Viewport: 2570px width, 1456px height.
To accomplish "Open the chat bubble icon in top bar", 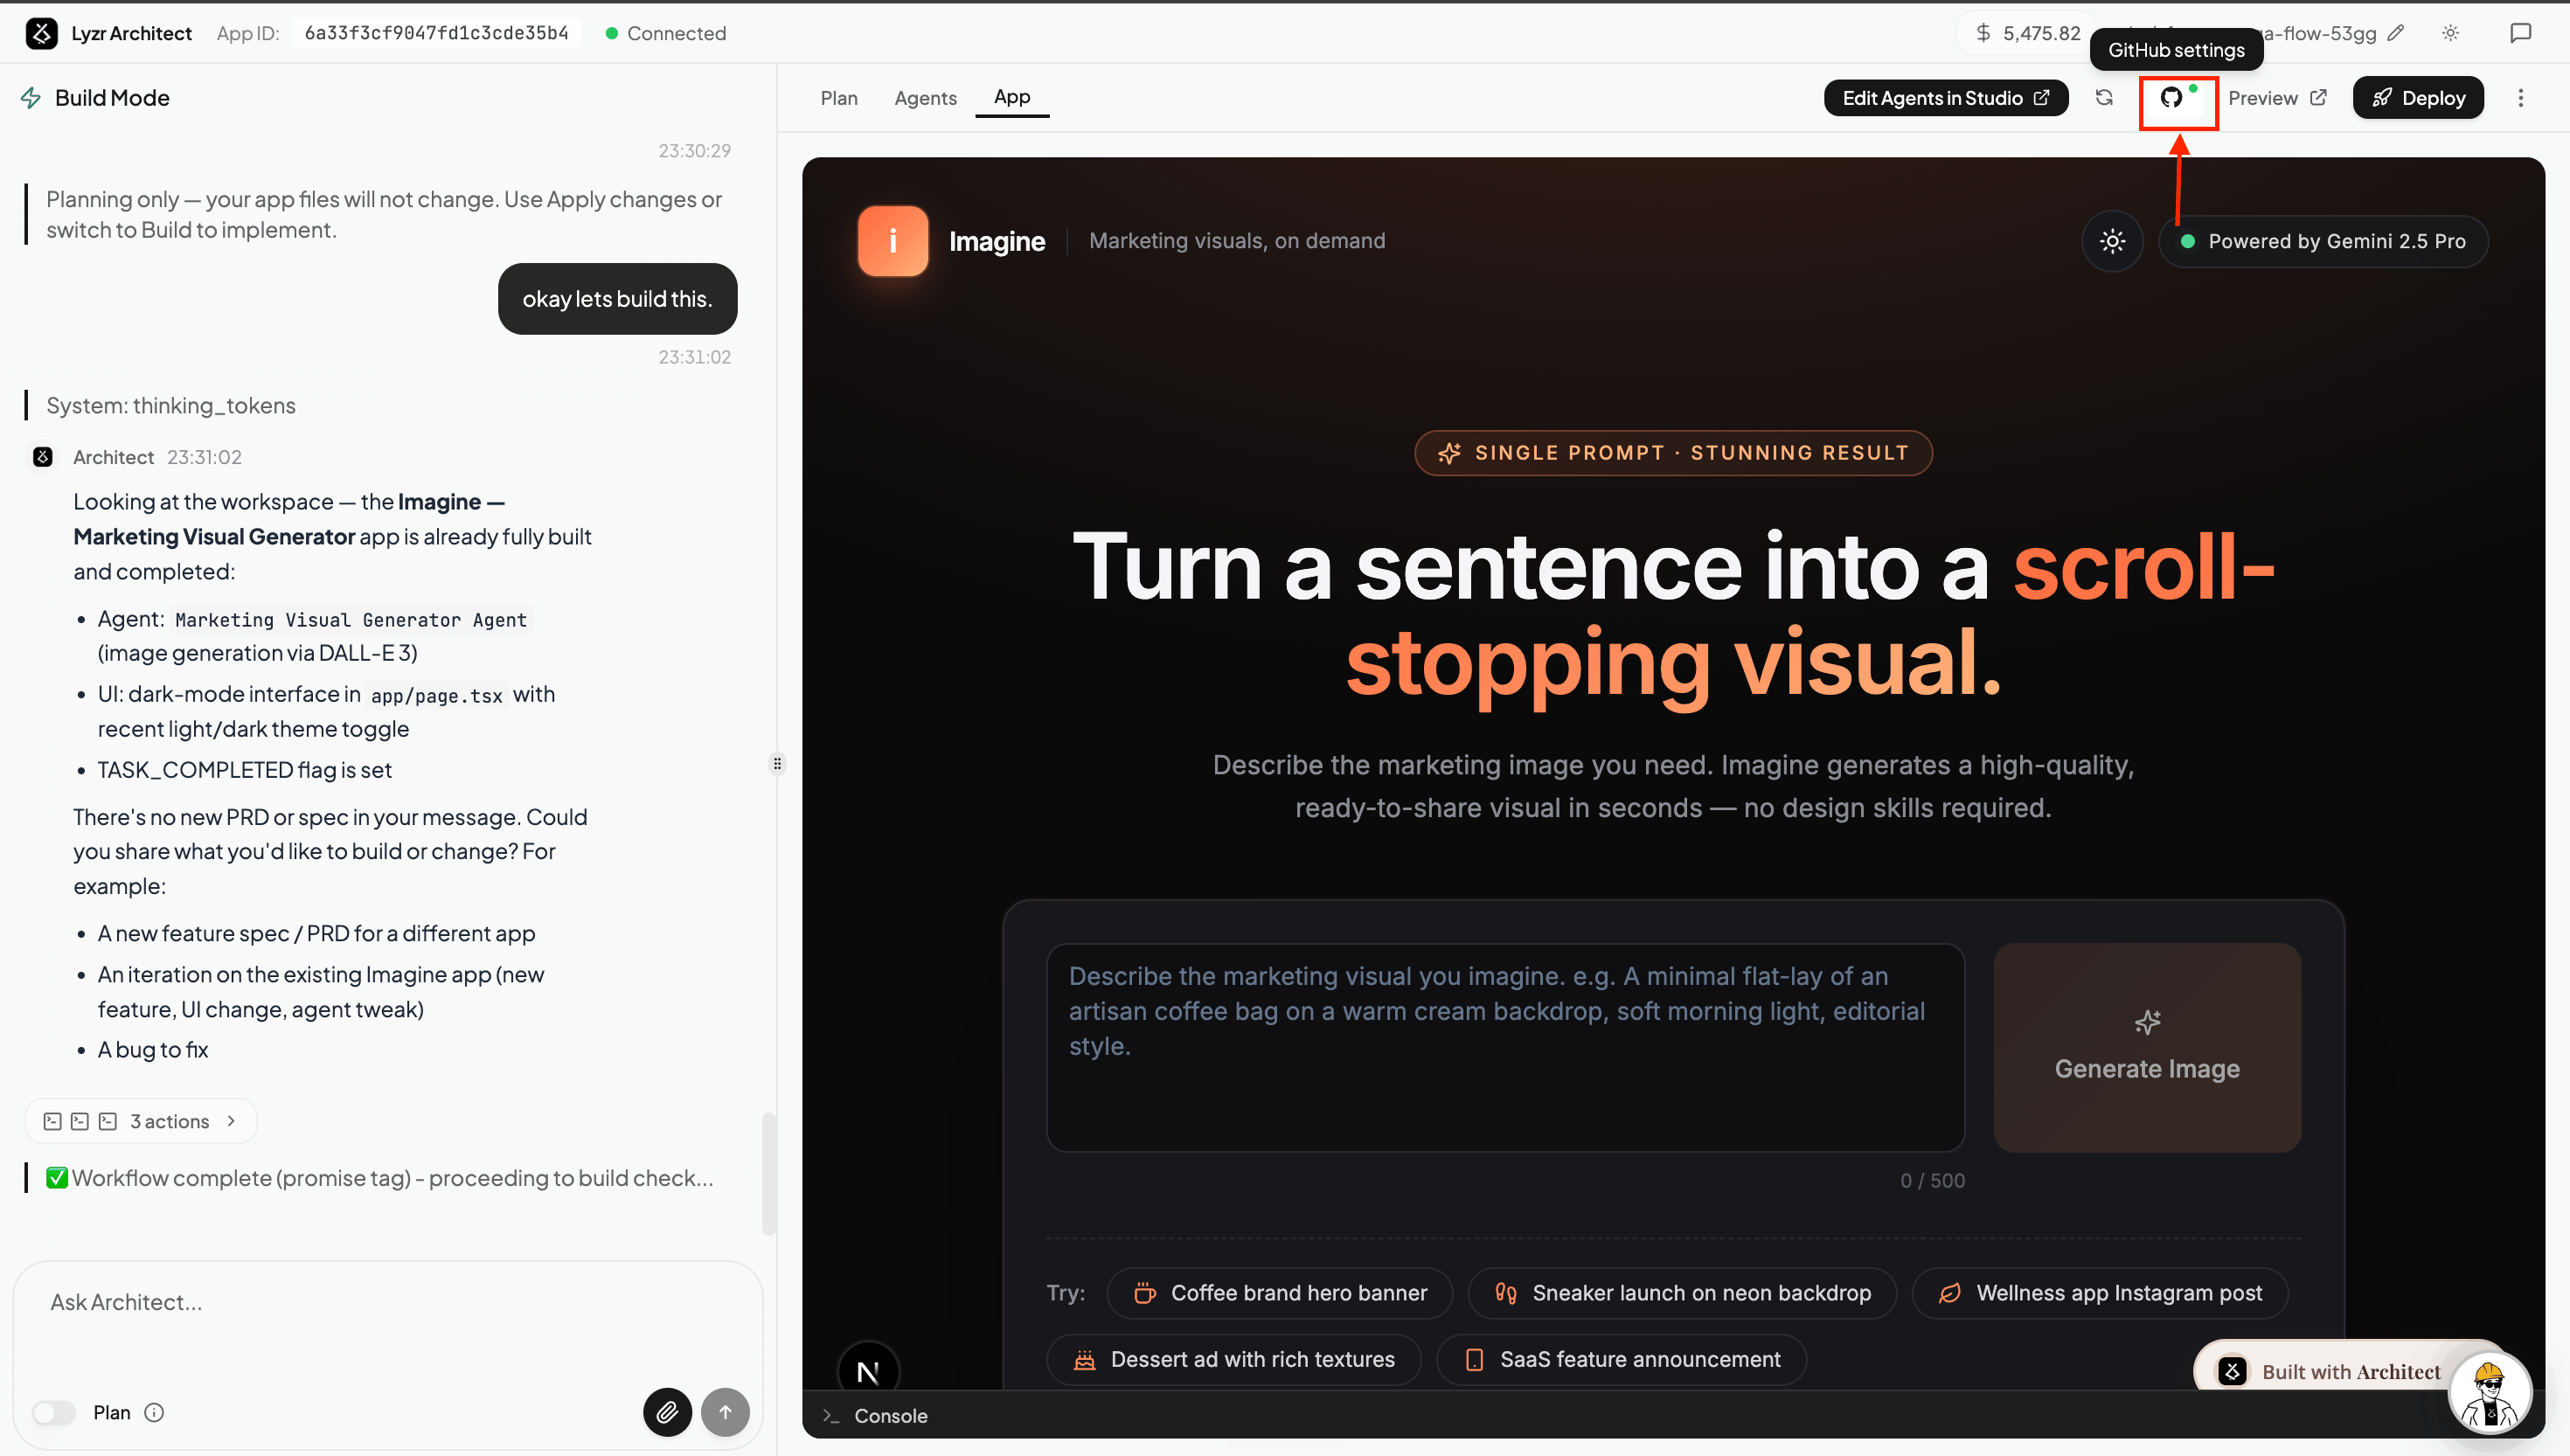I will pyautogui.click(x=2521, y=33).
